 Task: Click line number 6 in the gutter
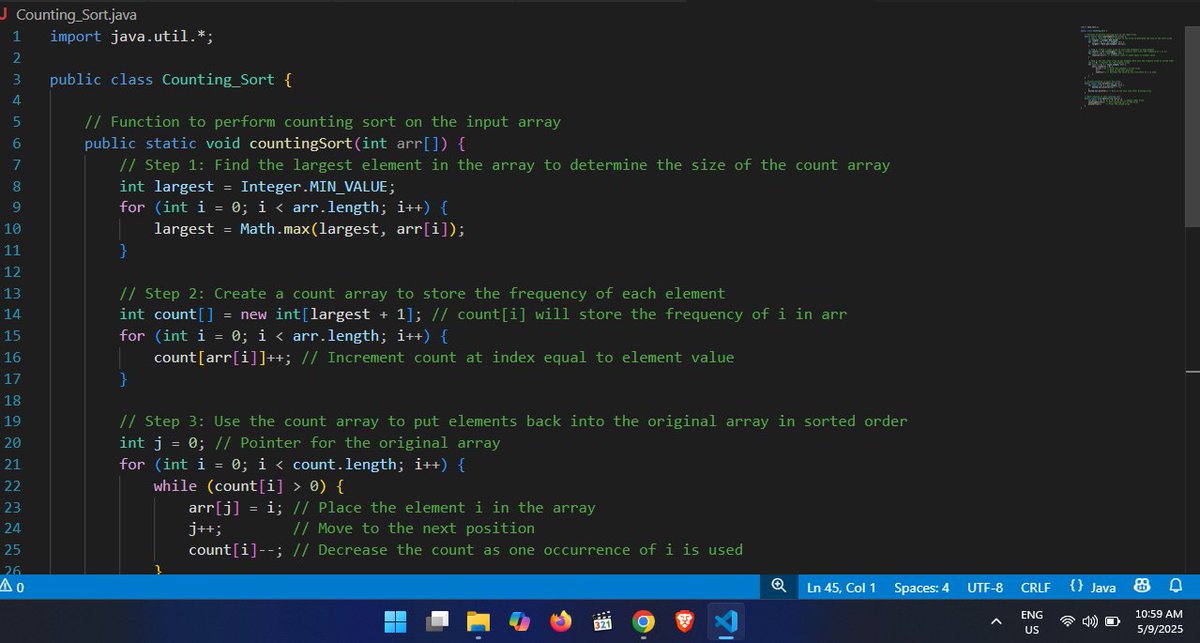pyautogui.click(x=17, y=143)
